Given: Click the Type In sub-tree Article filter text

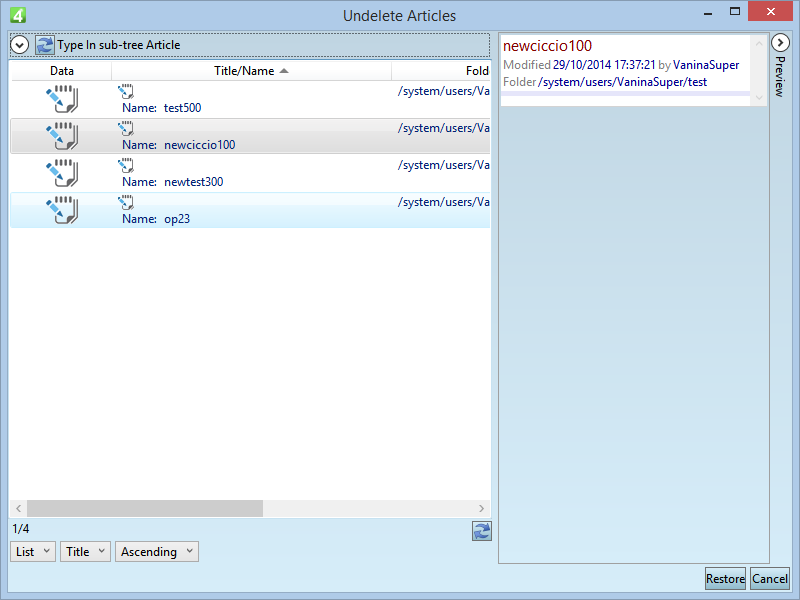Looking at the screenshot, I should tap(118, 45).
